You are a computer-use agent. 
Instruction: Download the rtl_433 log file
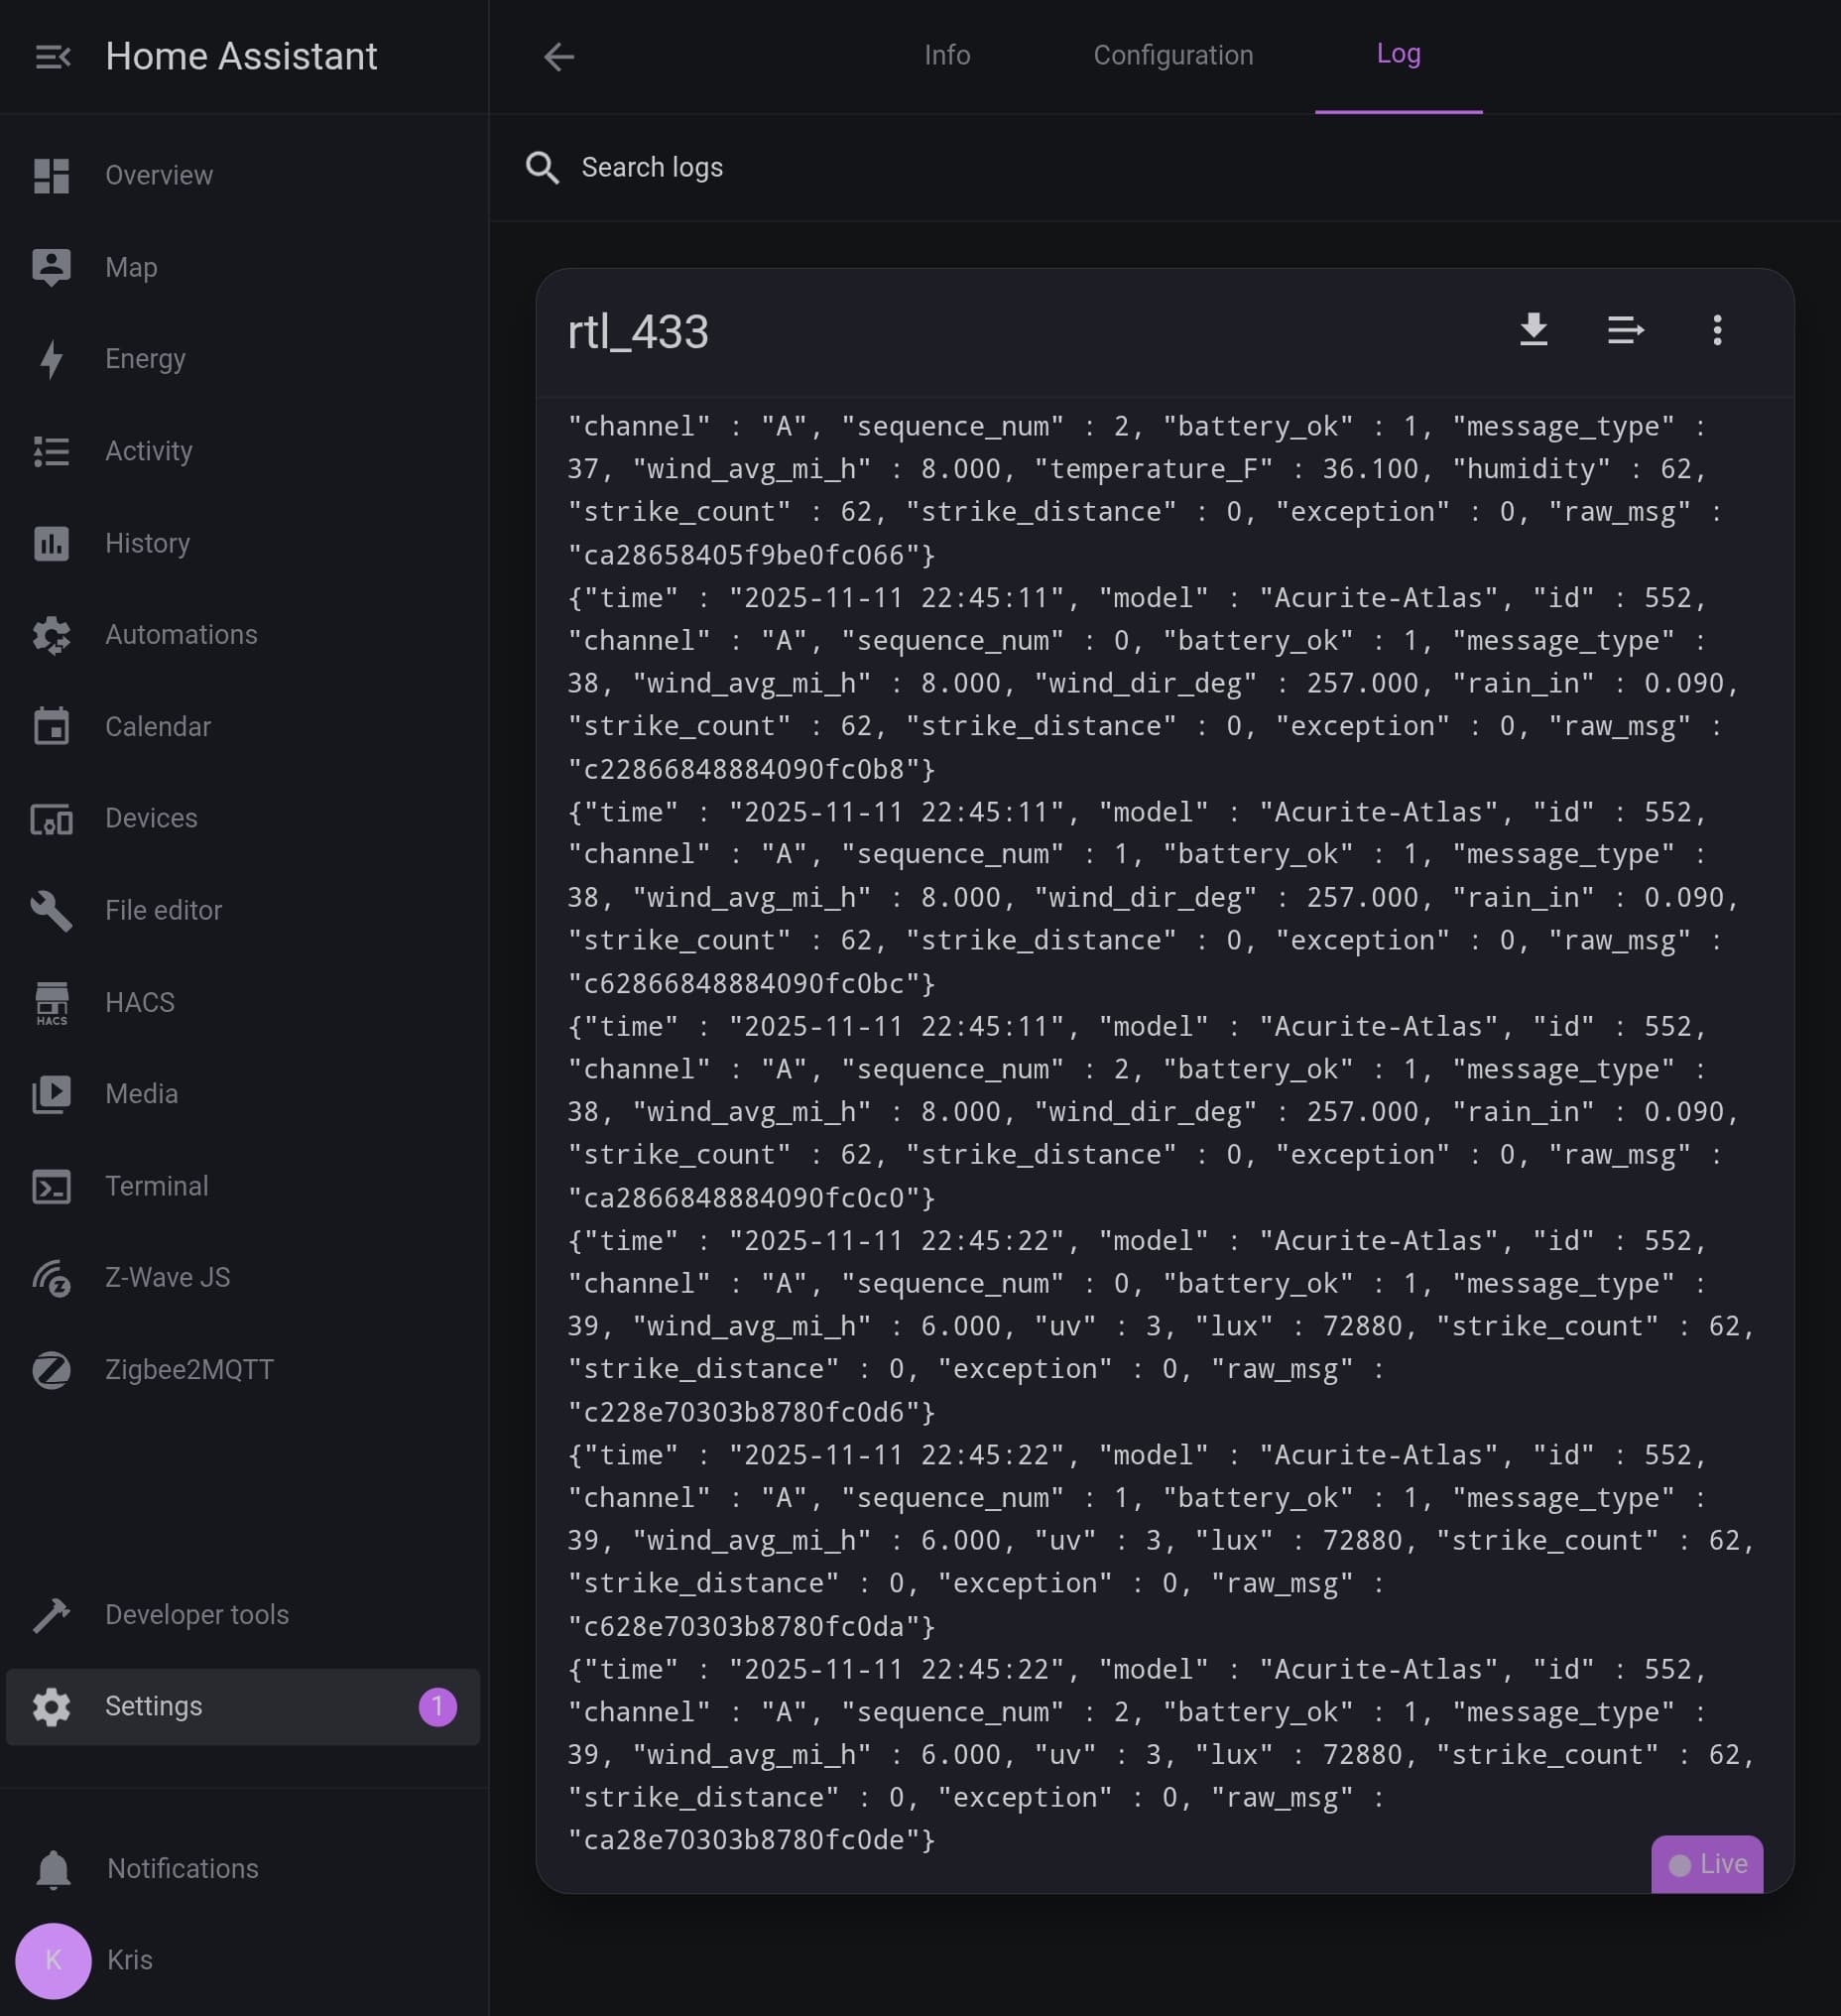pos(1533,330)
